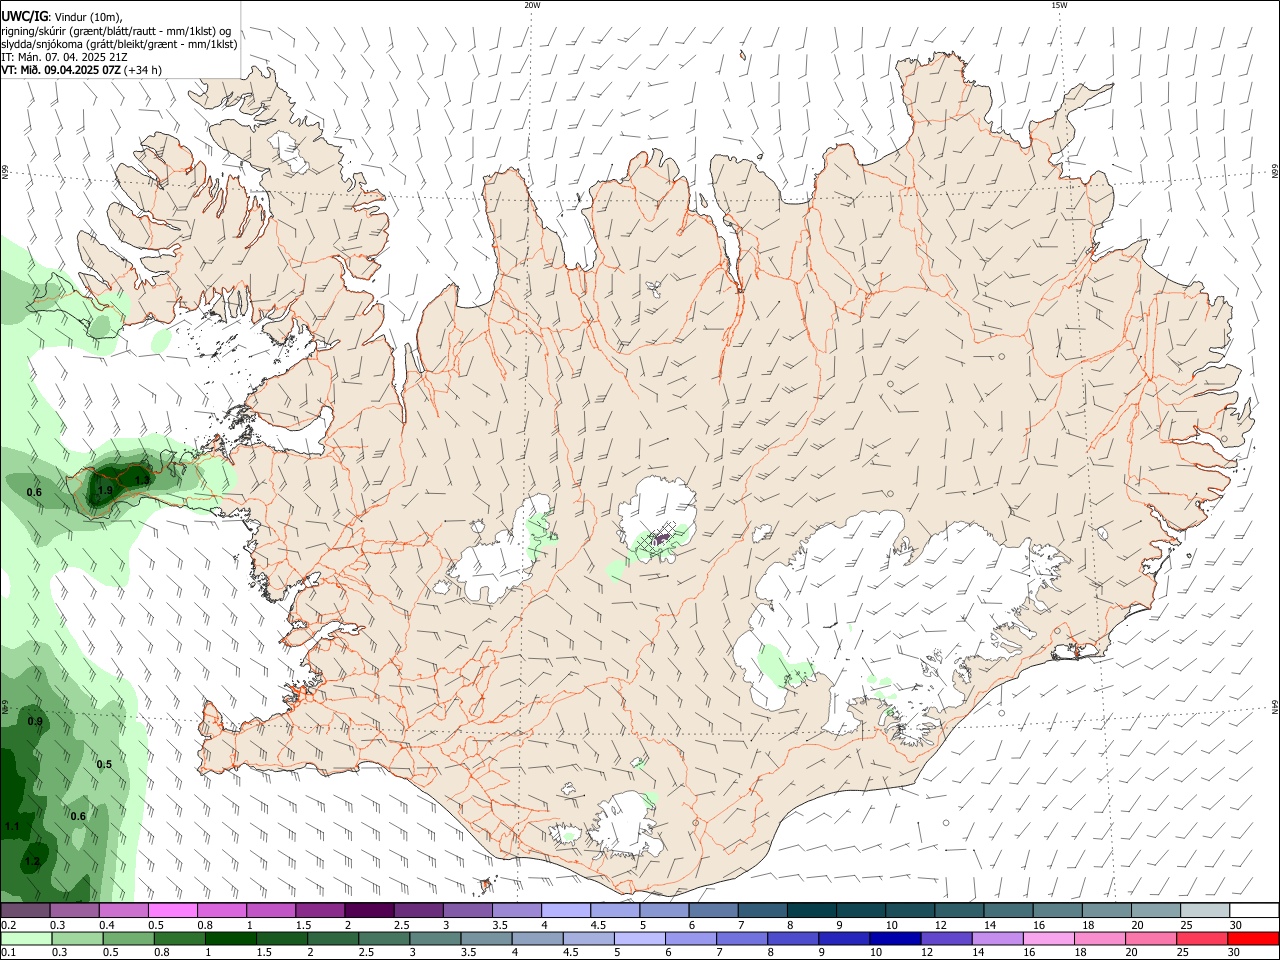Click the 1.1 precipitation value on map

(12, 827)
